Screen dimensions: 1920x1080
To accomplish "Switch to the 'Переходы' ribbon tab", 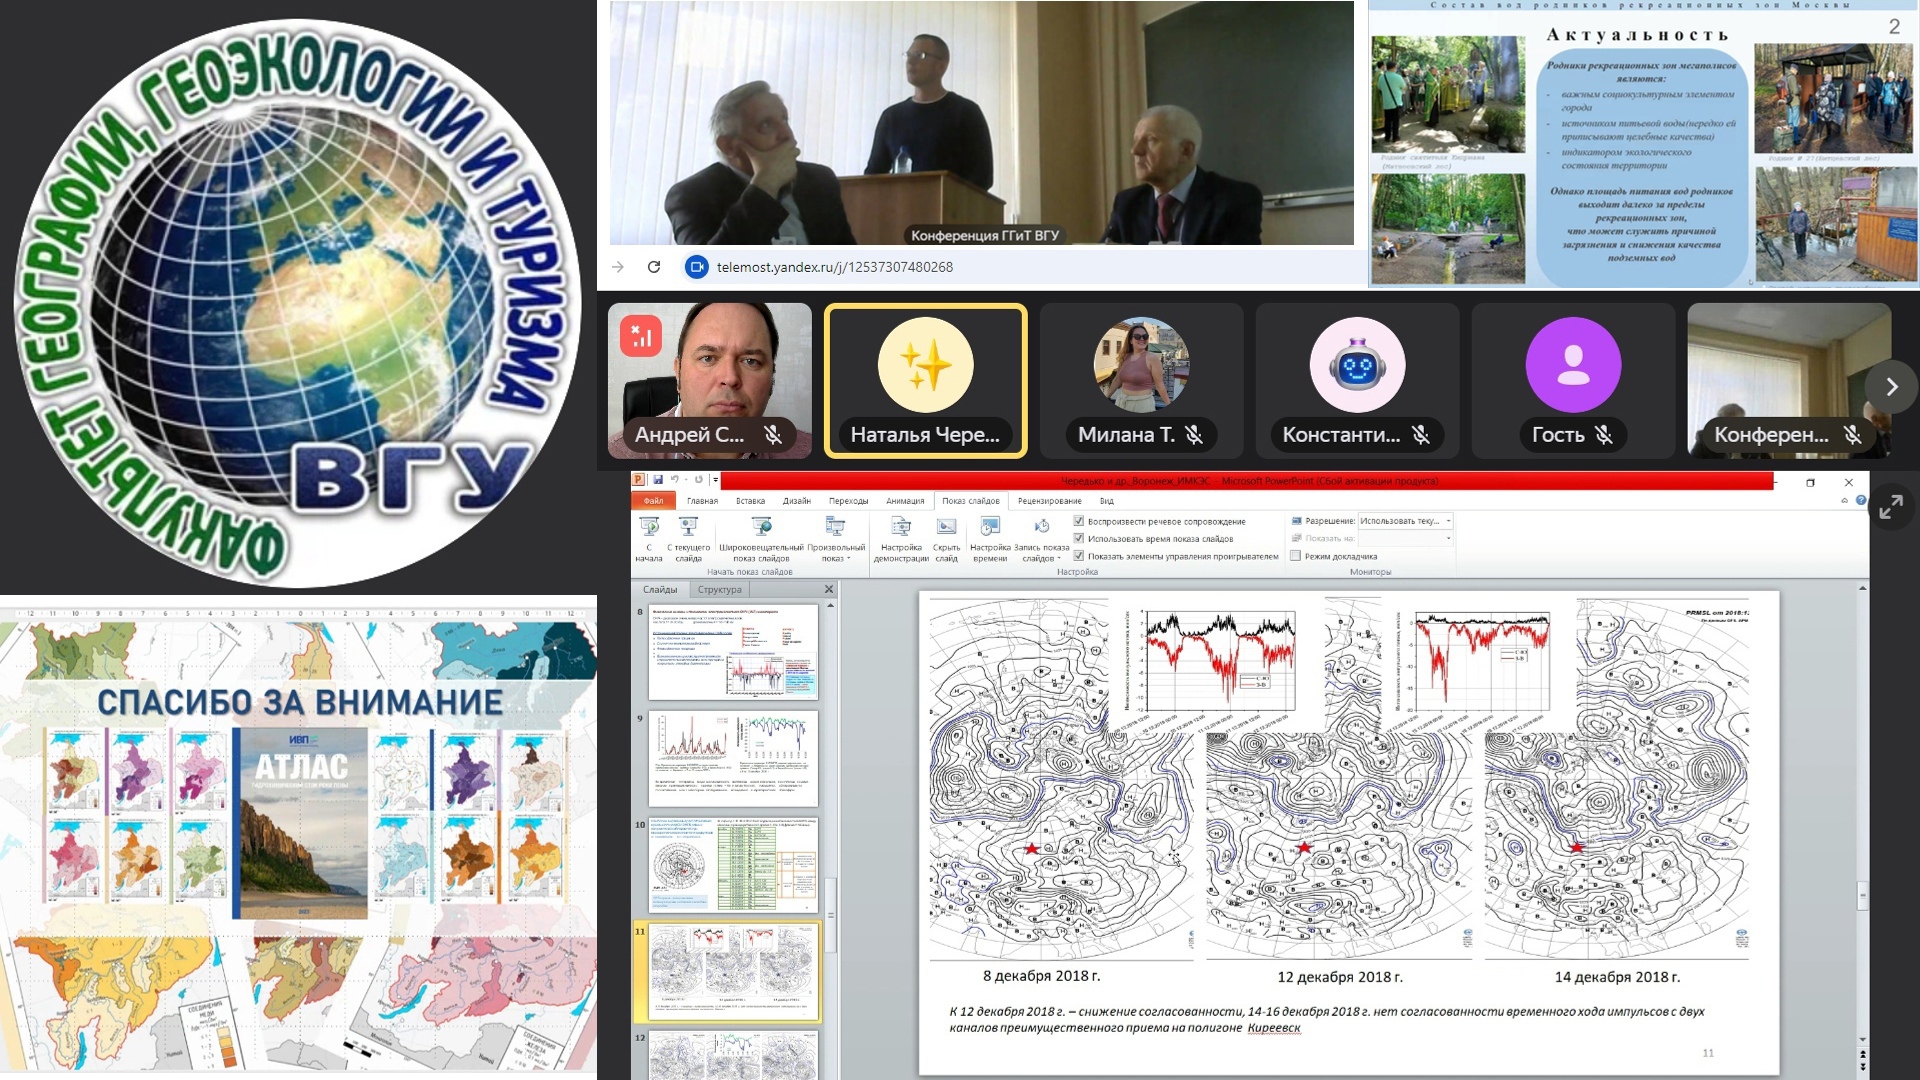I will [x=848, y=501].
